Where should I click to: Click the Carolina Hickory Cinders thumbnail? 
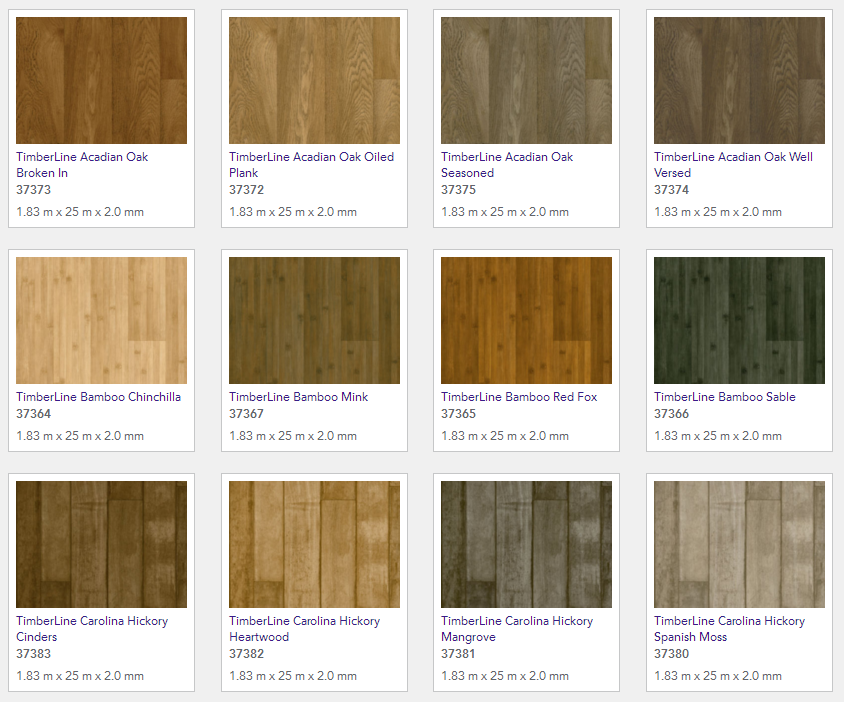[x=101, y=544]
